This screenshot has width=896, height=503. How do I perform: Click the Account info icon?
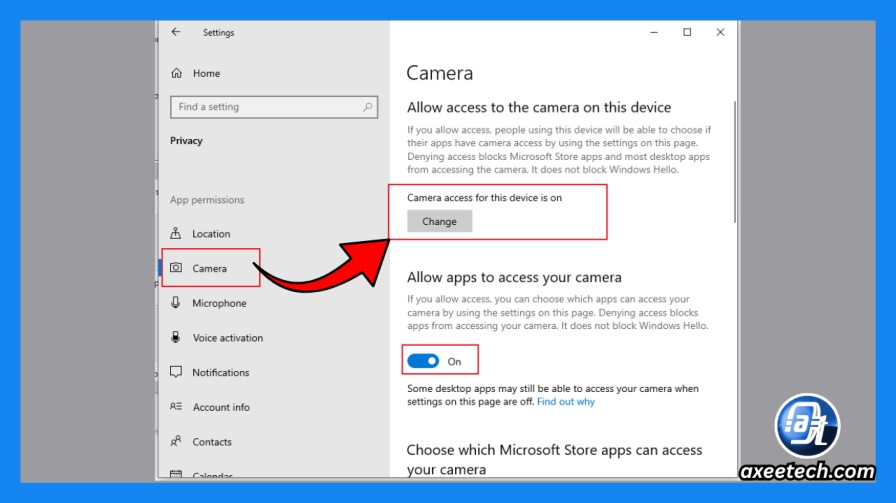(x=176, y=406)
